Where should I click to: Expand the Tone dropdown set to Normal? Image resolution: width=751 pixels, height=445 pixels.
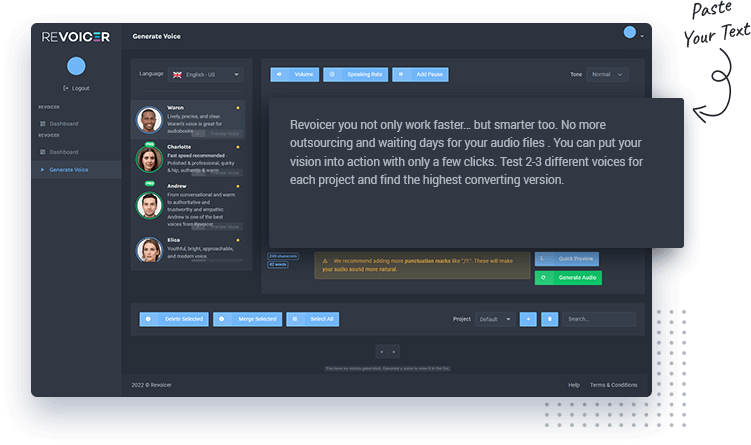(607, 74)
